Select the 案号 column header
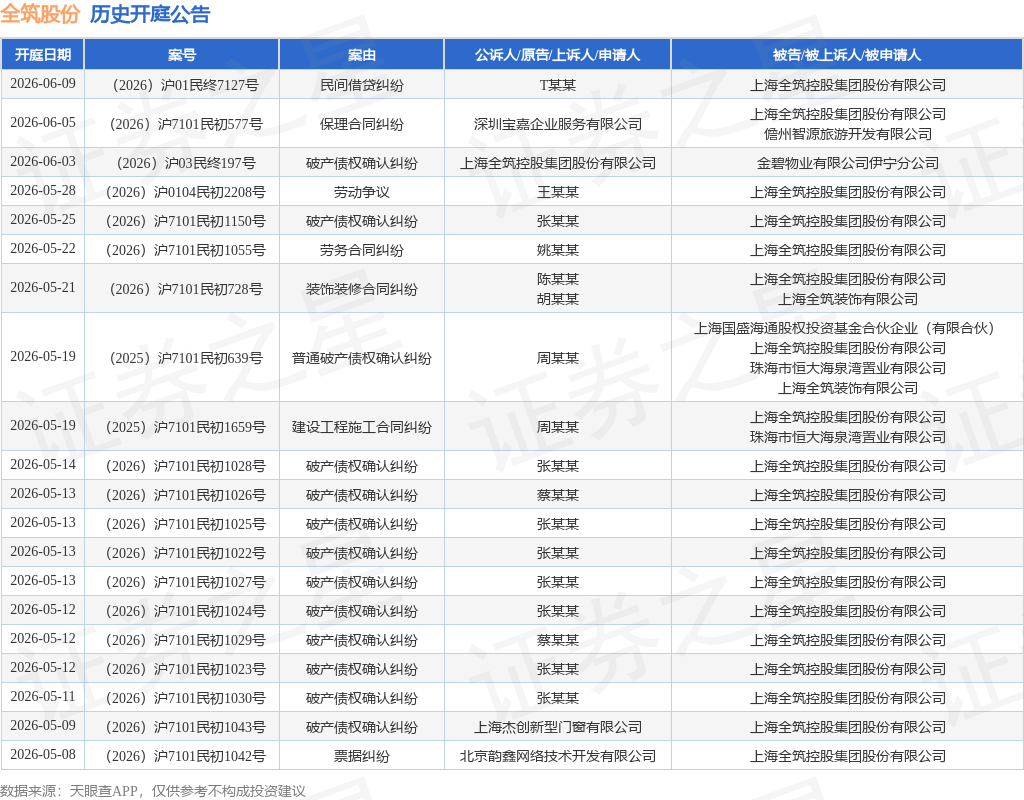This screenshot has height=800, width=1024. pos(182,55)
